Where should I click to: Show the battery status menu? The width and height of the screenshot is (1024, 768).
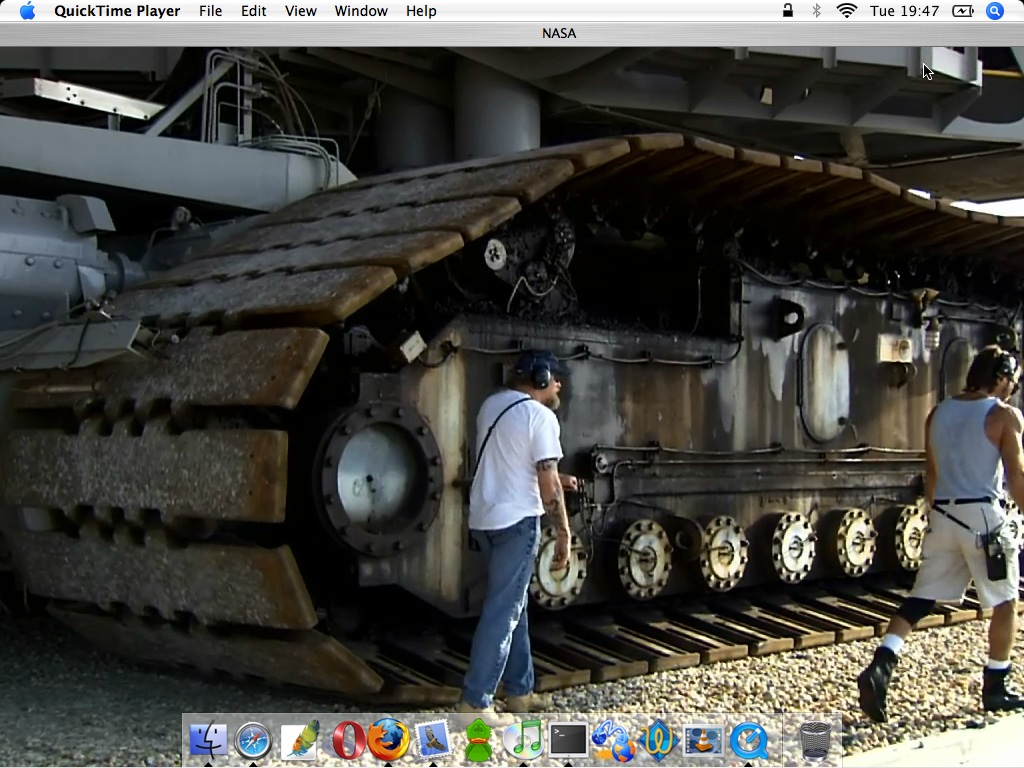click(962, 11)
